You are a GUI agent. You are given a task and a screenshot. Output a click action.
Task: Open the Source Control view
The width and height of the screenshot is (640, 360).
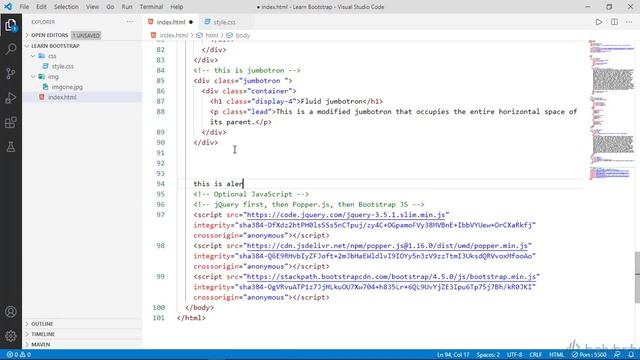[11, 73]
